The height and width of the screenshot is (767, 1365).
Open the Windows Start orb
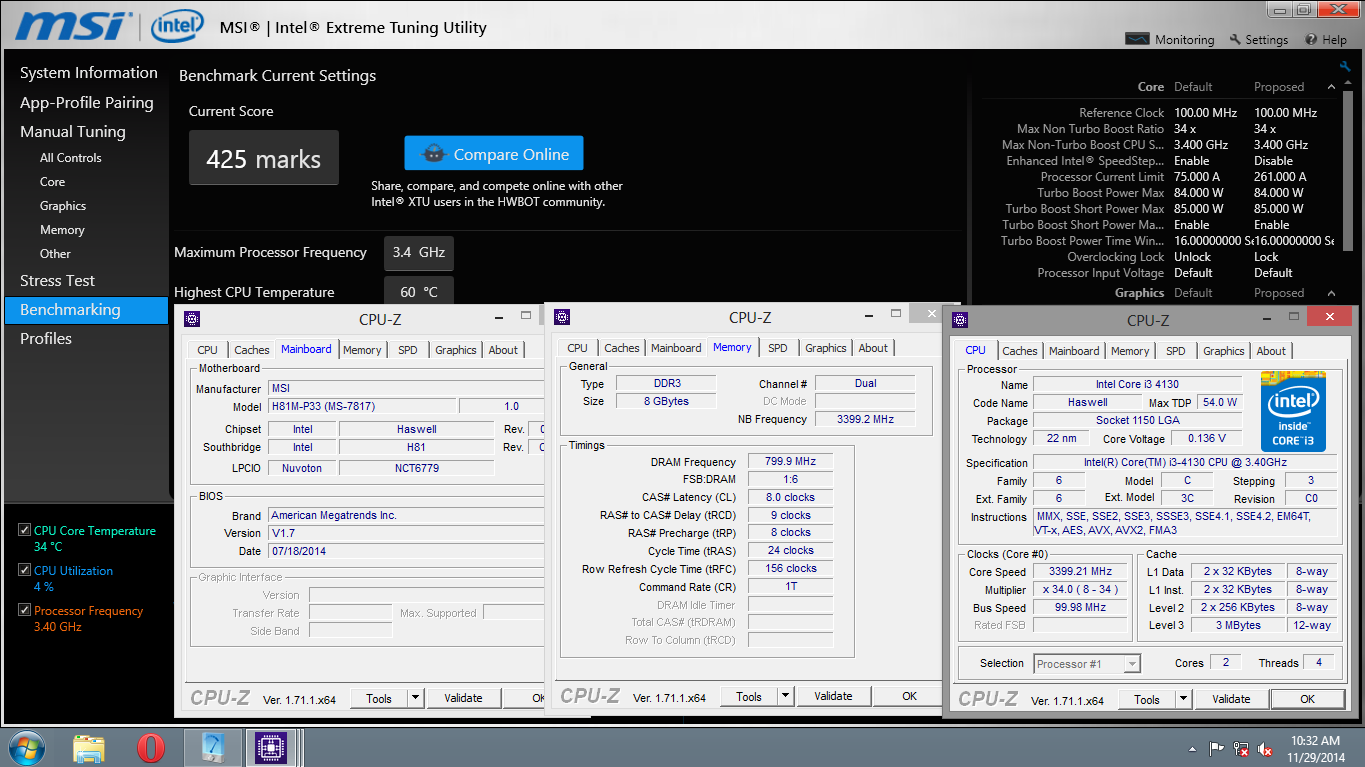tap(27, 748)
